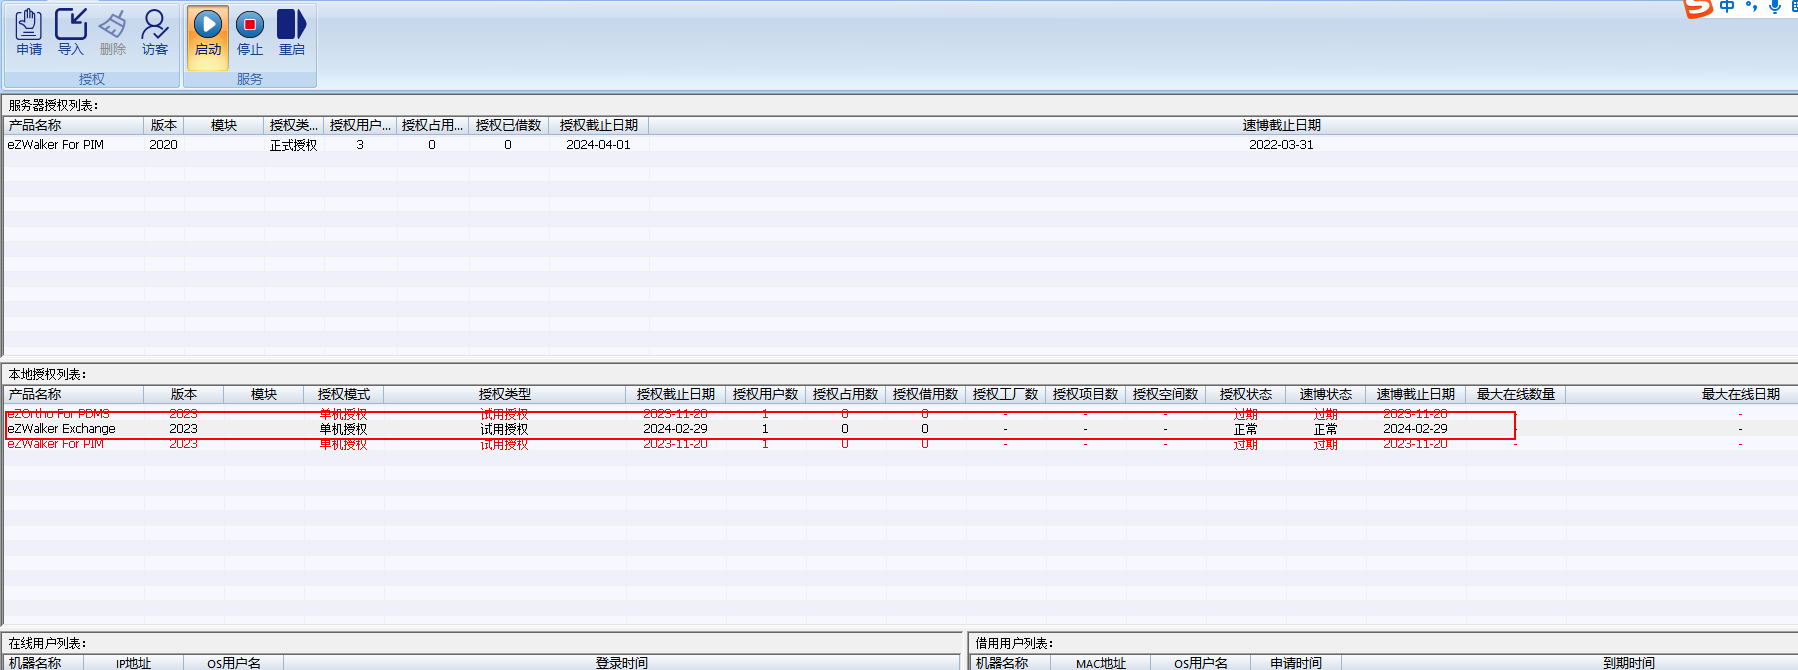Click OS用户名 header in borrowed user list
Image resolution: width=1798 pixels, height=670 pixels.
[x=1201, y=662]
